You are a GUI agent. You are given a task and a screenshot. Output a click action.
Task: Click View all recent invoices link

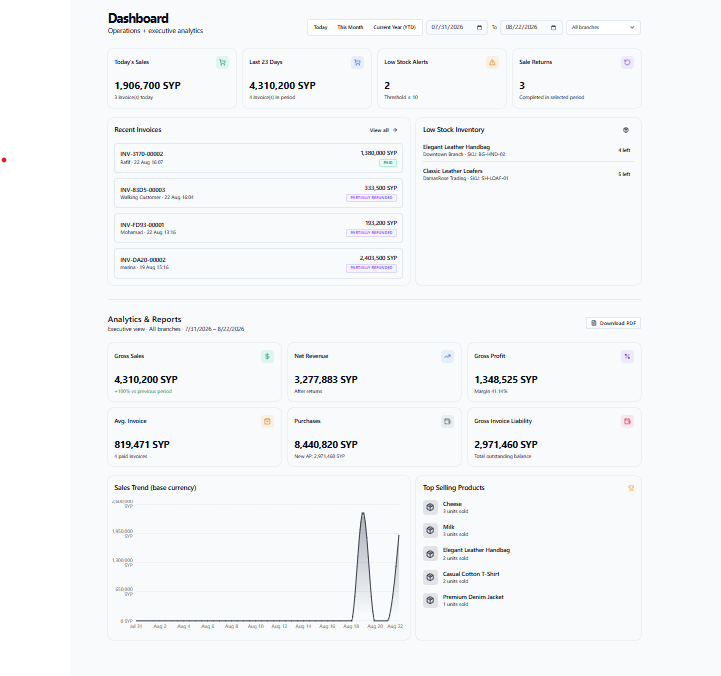[383, 131]
